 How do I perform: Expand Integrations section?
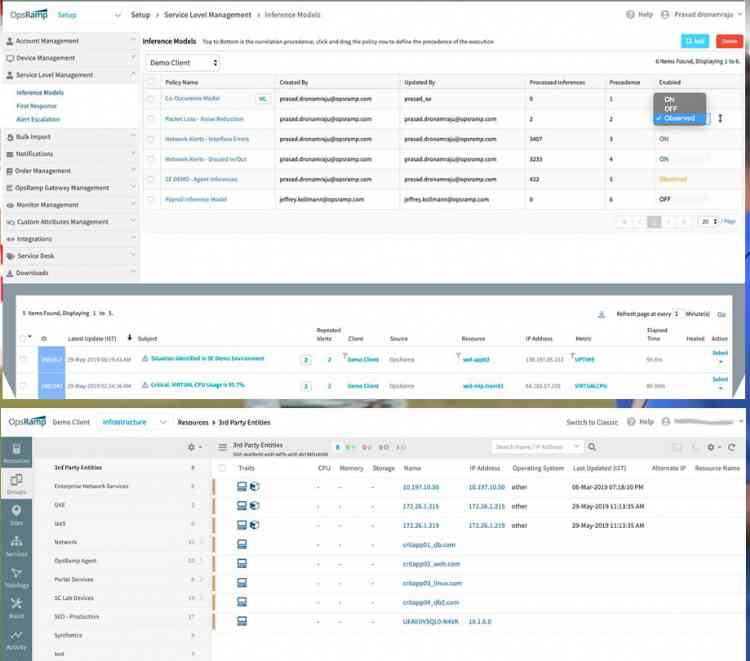click(70, 239)
